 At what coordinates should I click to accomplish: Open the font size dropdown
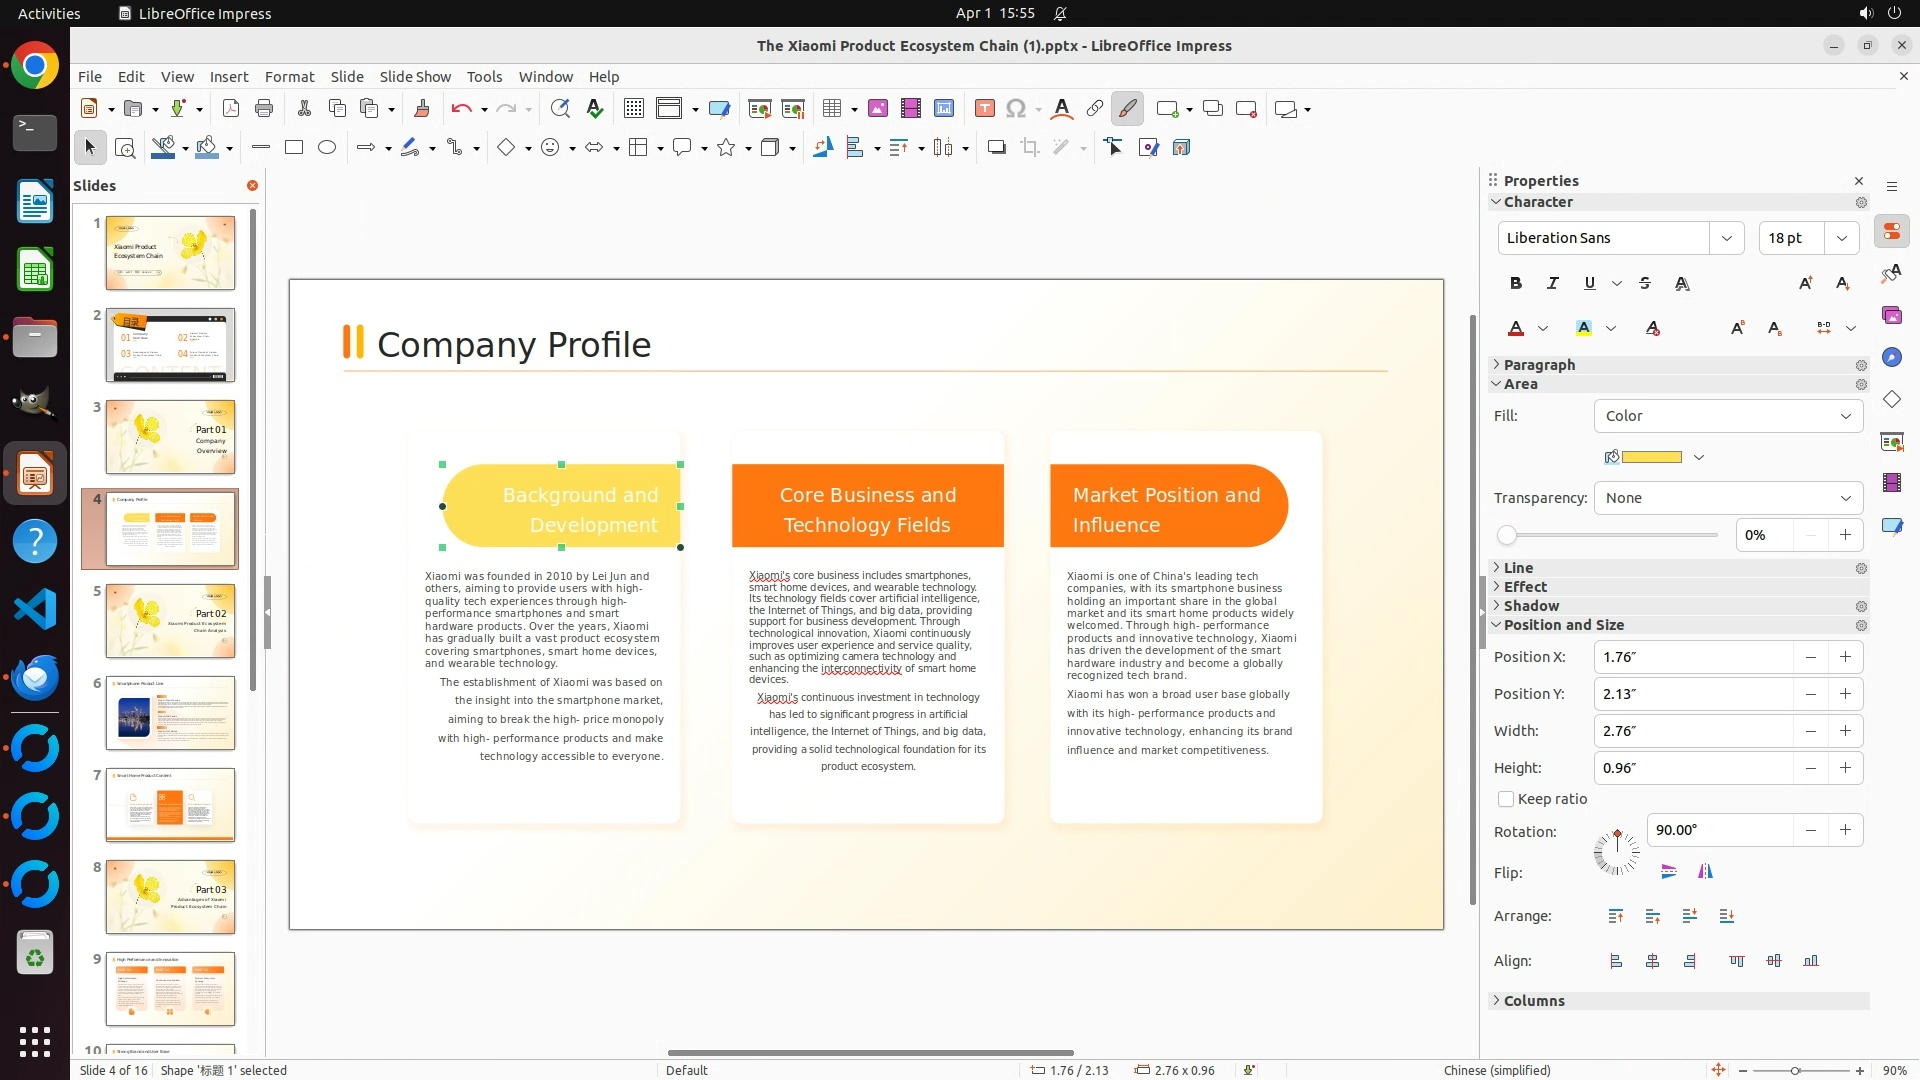[x=1842, y=238]
